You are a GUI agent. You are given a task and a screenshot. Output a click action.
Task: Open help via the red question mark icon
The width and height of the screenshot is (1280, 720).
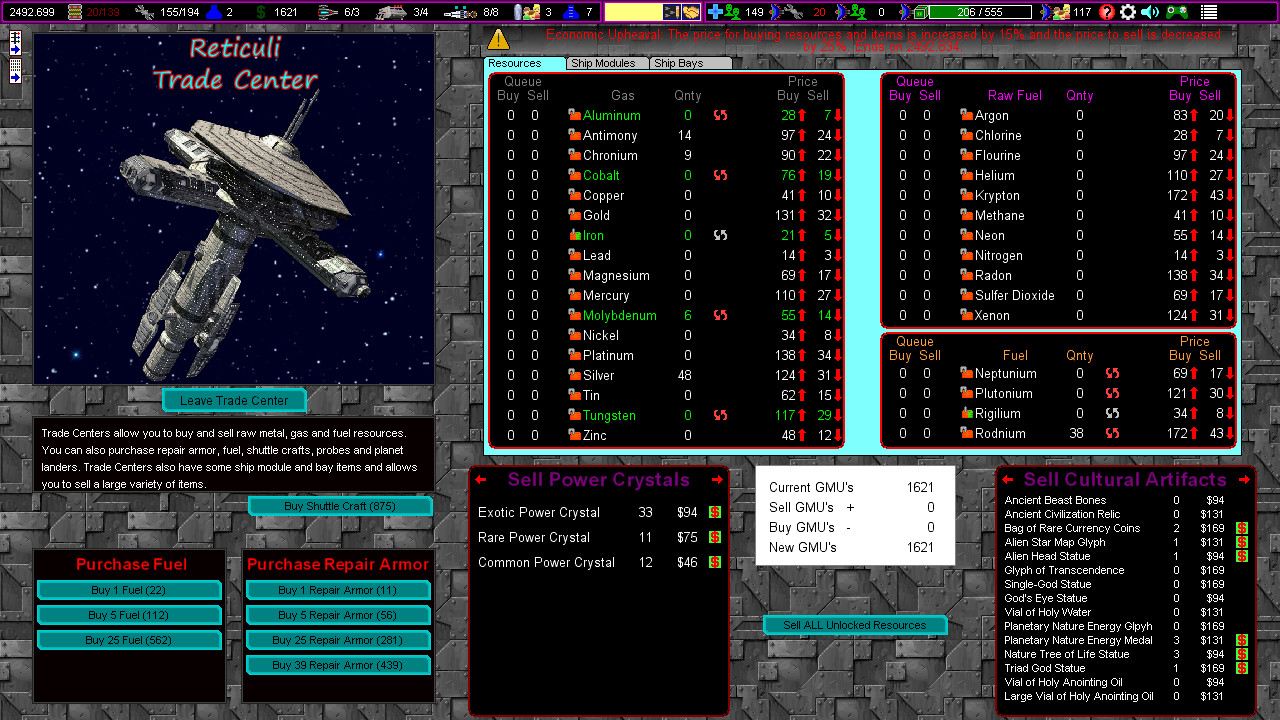coord(1106,13)
